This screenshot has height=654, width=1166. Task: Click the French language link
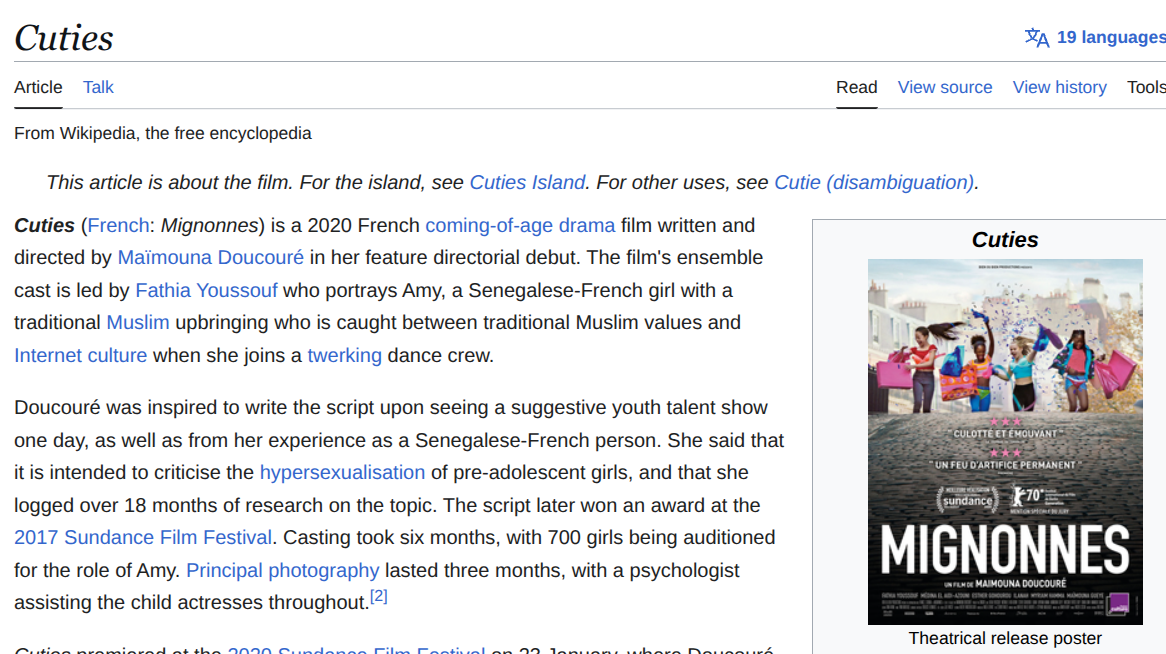pyautogui.click(x=118, y=225)
